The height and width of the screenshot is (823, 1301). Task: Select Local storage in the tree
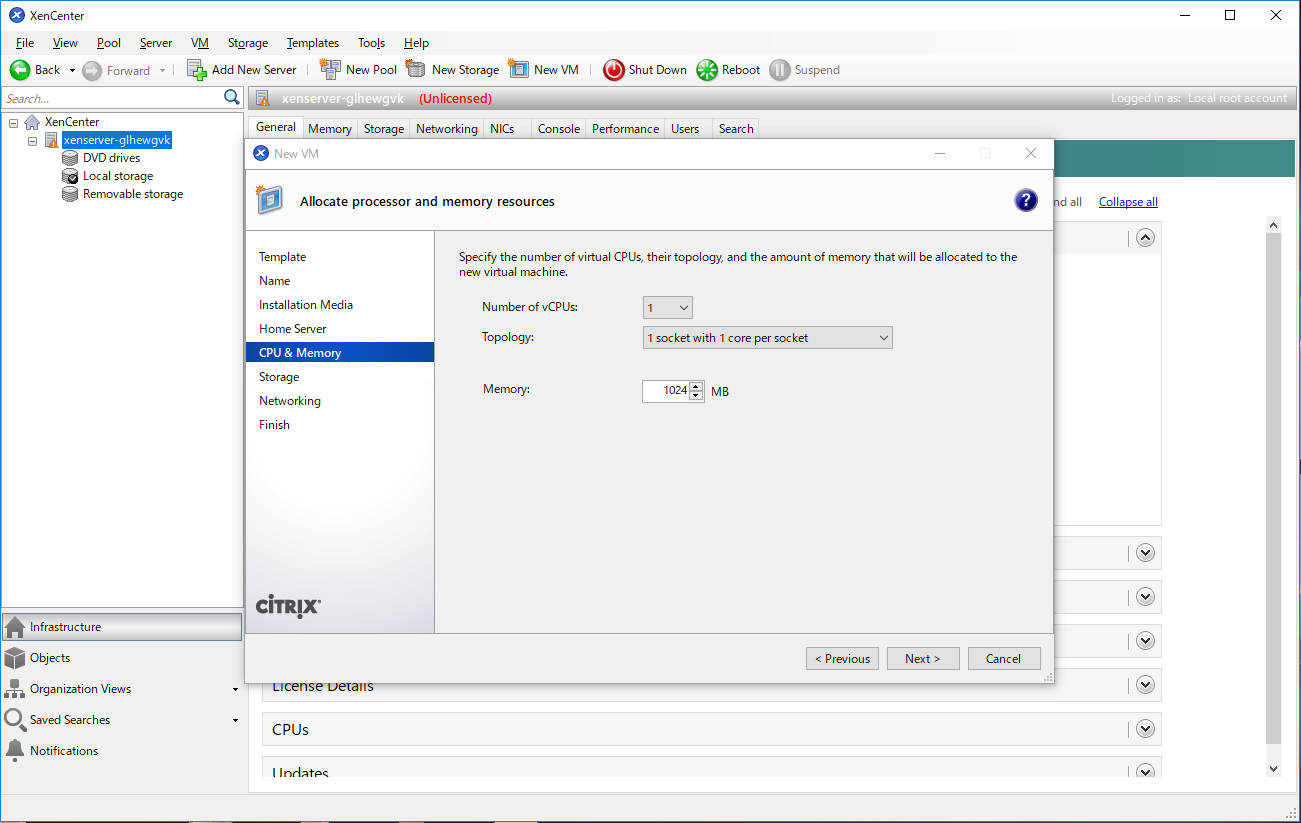(118, 176)
